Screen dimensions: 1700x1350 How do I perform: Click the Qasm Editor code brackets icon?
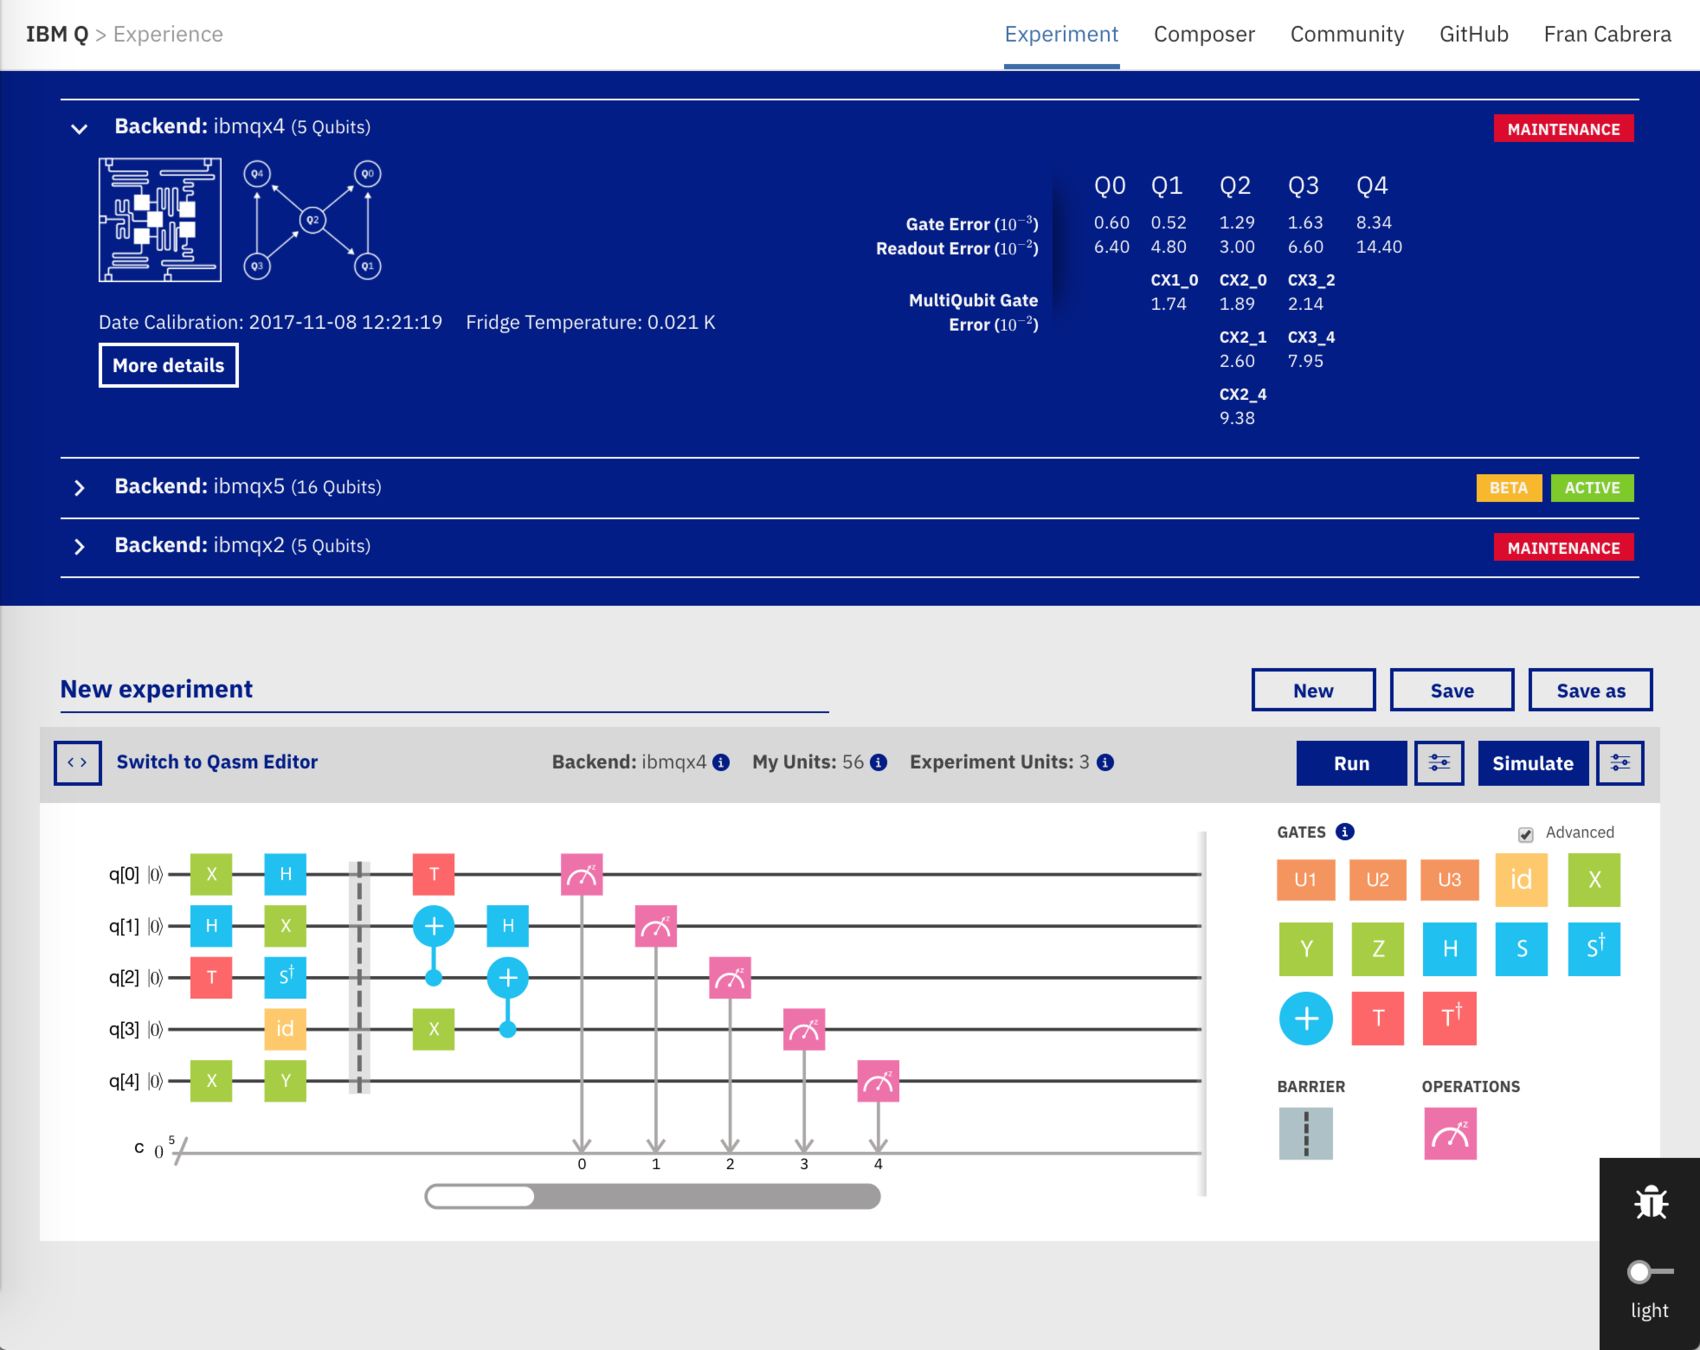(77, 763)
